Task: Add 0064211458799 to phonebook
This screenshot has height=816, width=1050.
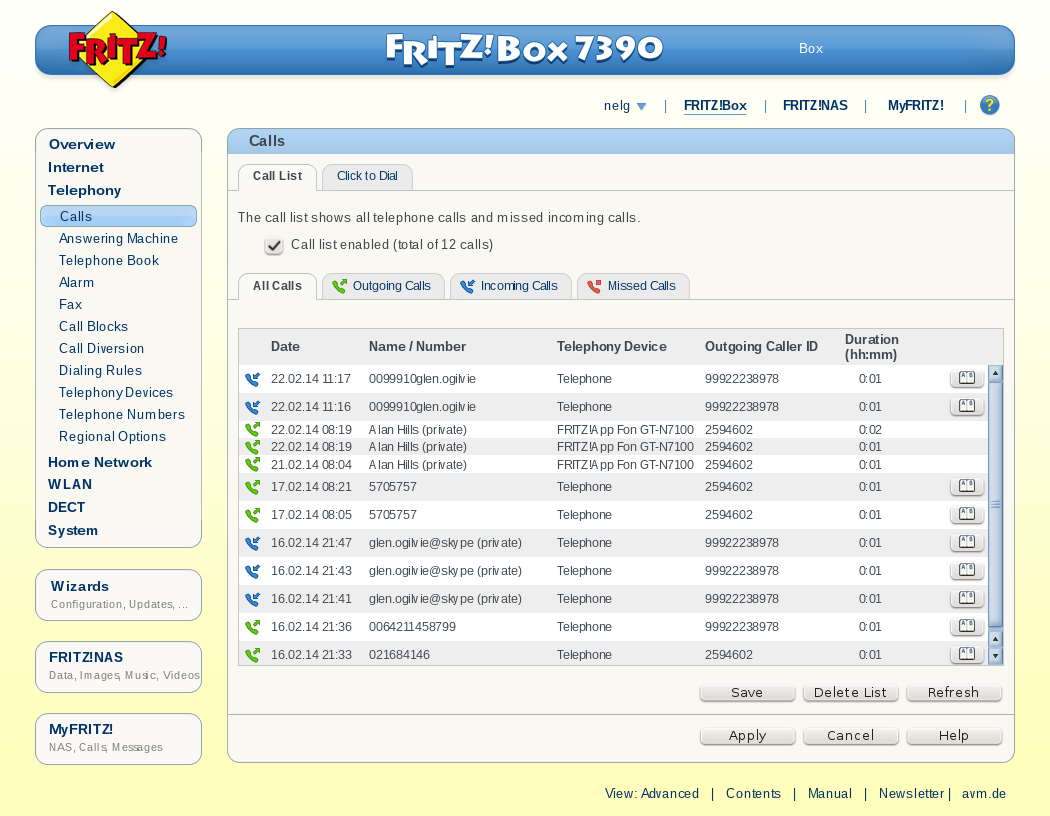Action: pyautogui.click(x=966, y=627)
